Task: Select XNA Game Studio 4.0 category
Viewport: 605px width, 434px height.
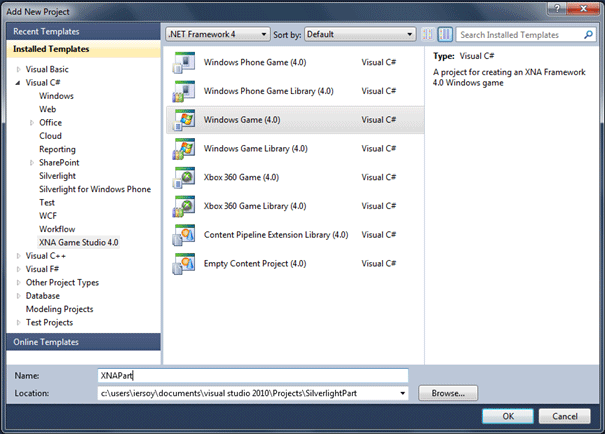Action: [79, 243]
